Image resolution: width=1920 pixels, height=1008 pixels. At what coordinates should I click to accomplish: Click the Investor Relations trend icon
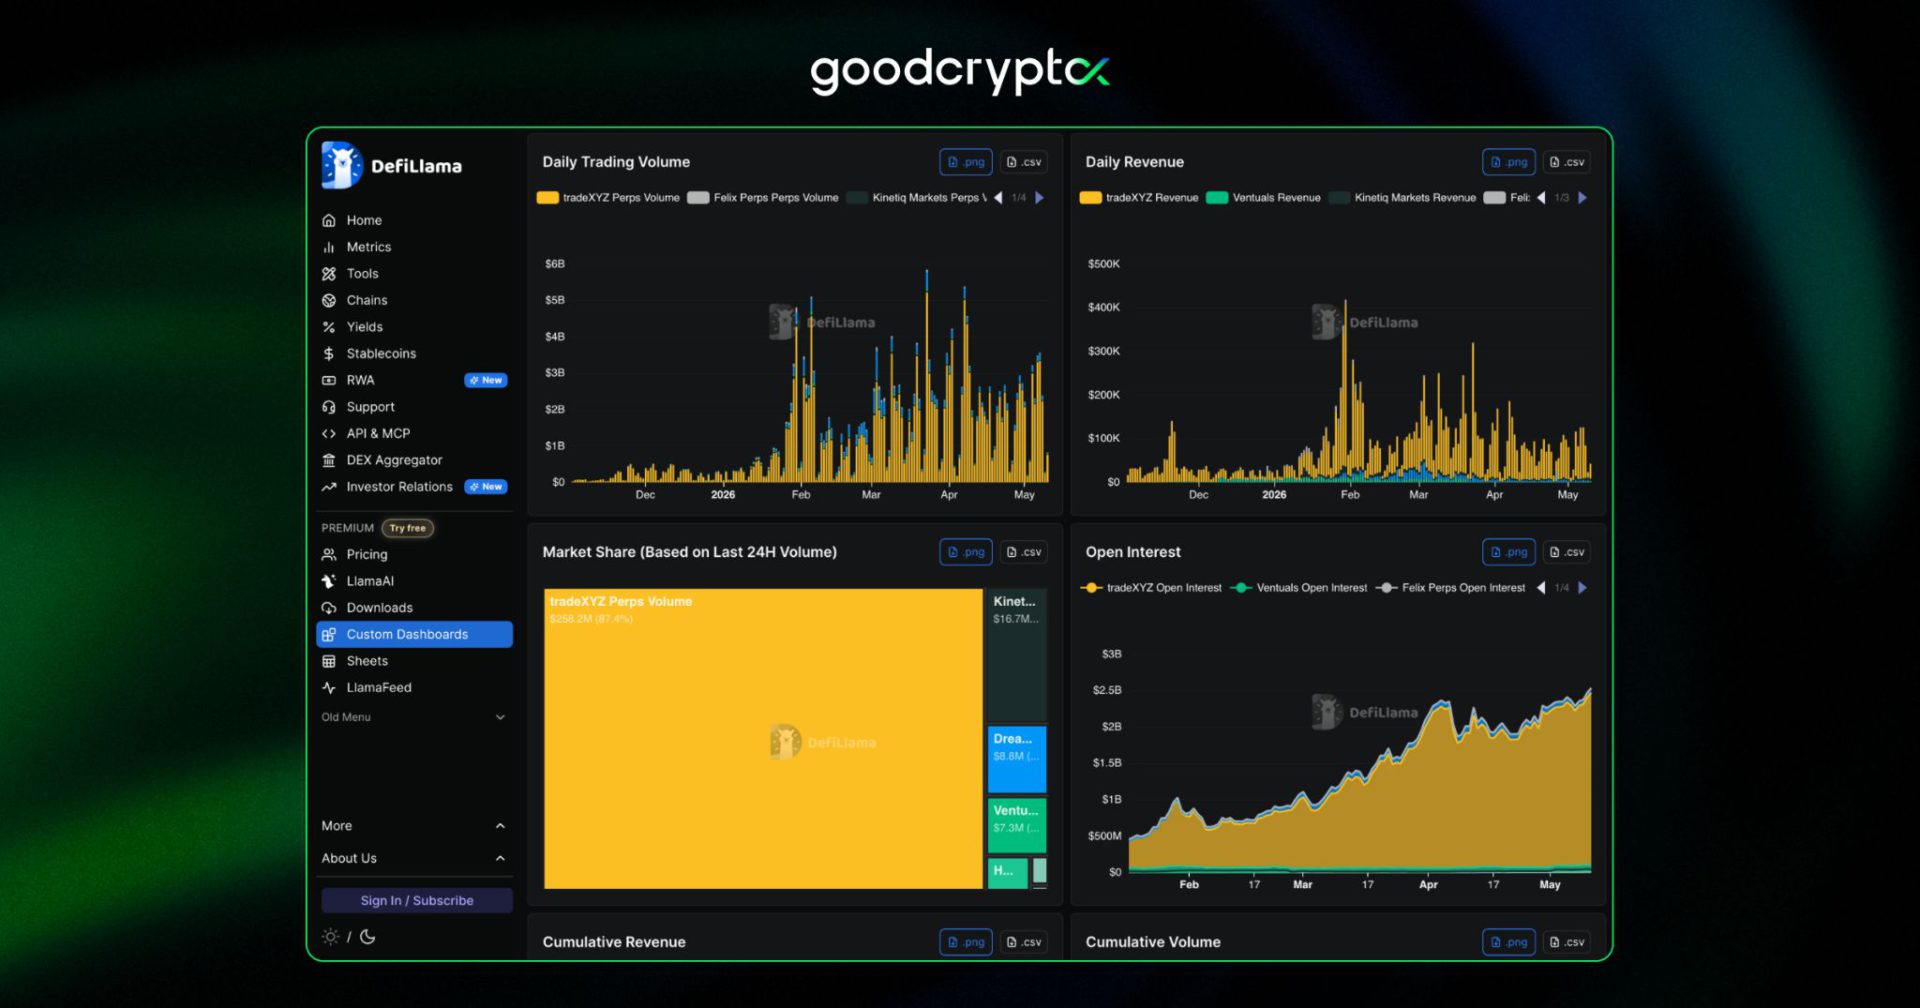coord(329,487)
